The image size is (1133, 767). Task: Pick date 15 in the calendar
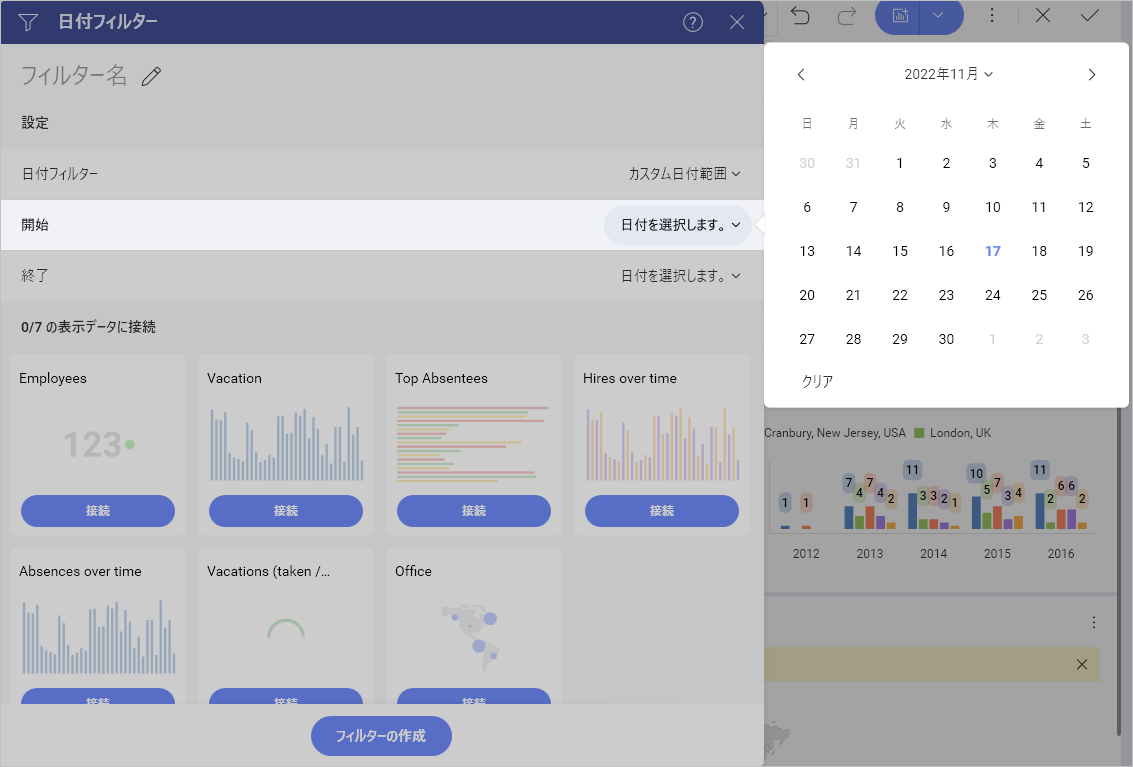point(900,251)
